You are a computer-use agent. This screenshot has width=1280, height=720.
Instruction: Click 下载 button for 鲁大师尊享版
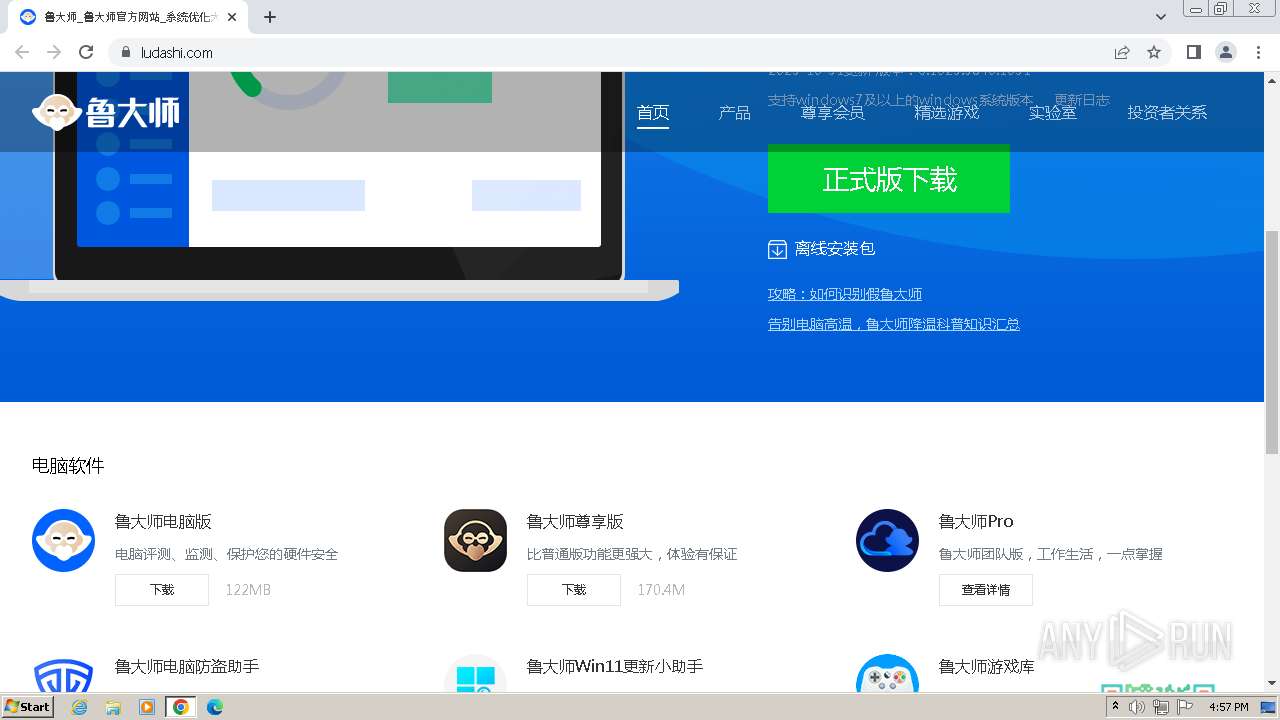pos(574,590)
